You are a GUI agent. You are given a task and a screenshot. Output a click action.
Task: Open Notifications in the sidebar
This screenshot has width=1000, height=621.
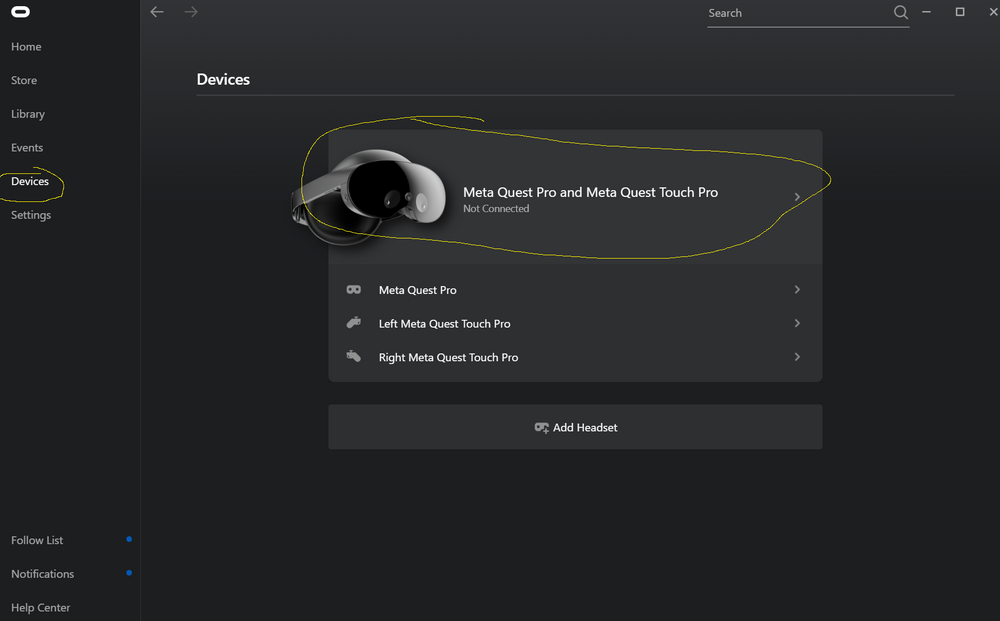pyautogui.click(x=42, y=574)
